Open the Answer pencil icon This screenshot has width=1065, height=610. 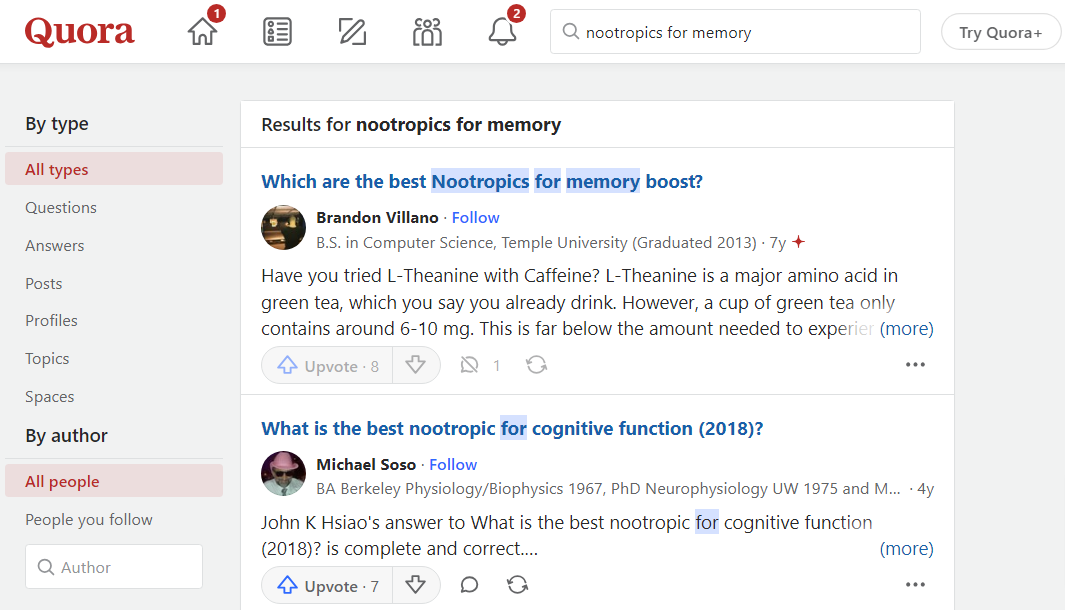[352, 32]
